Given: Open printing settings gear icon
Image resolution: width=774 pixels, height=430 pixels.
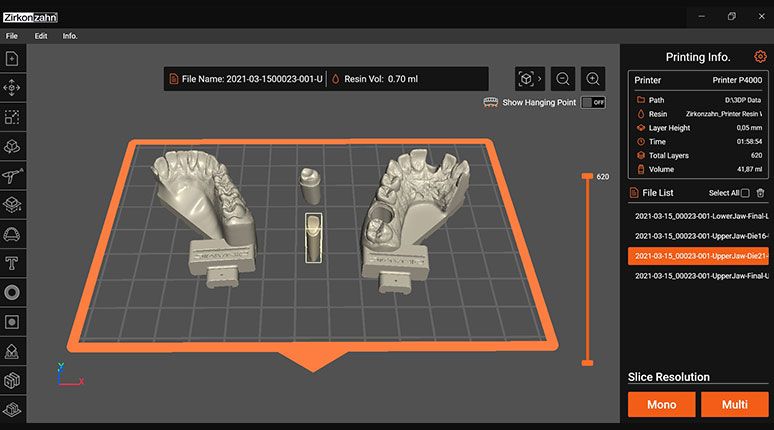Looking at the screenshot, I should tap(760, 56).
